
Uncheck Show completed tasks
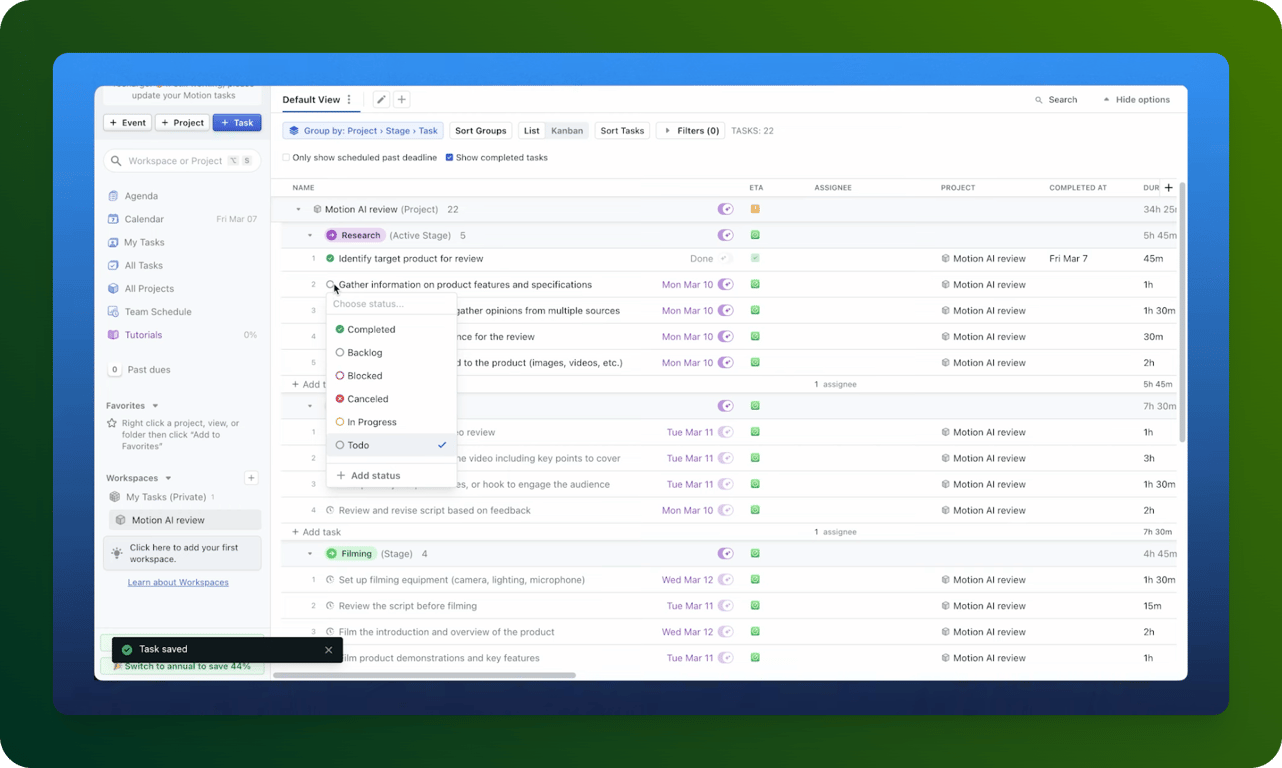point(449,158)
